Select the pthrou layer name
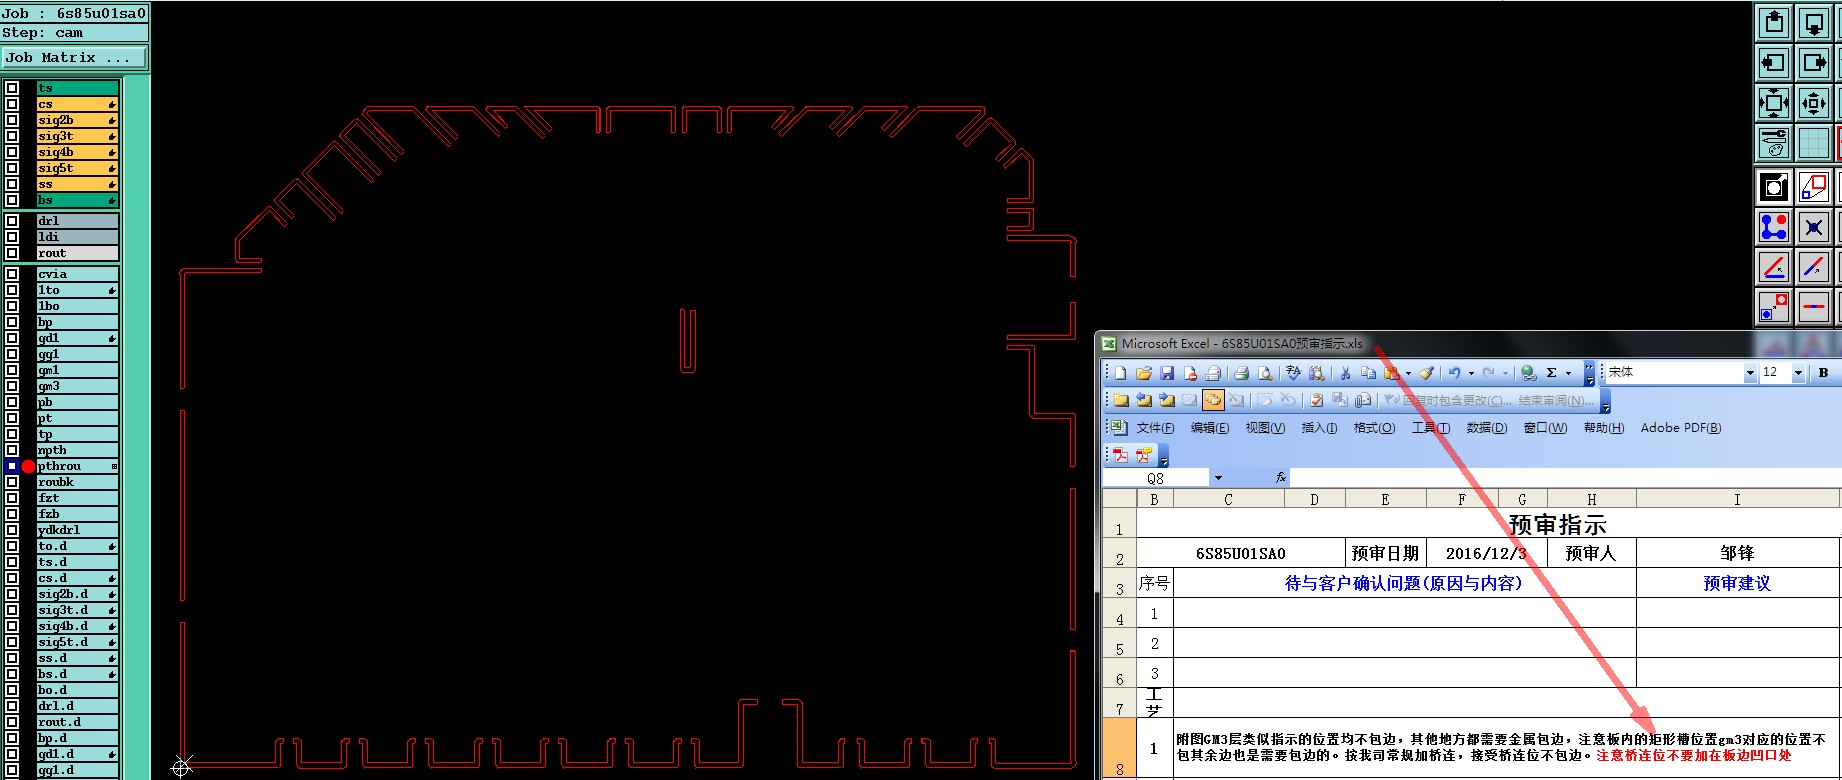Screen dimensions: 1842x780 [x=77, y=466]
